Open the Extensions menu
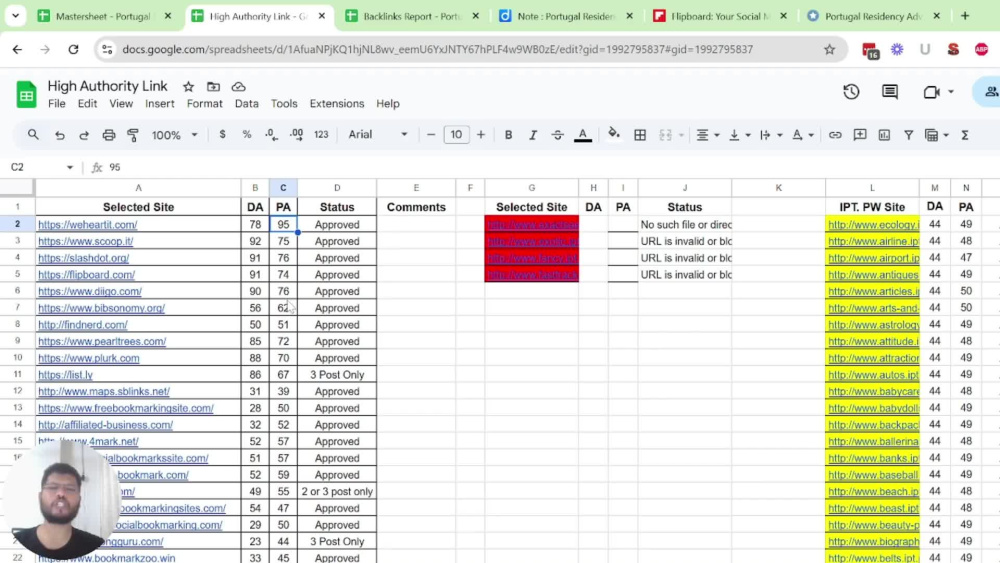This screenshot has width=1000, height=563. tap(337, 103)
